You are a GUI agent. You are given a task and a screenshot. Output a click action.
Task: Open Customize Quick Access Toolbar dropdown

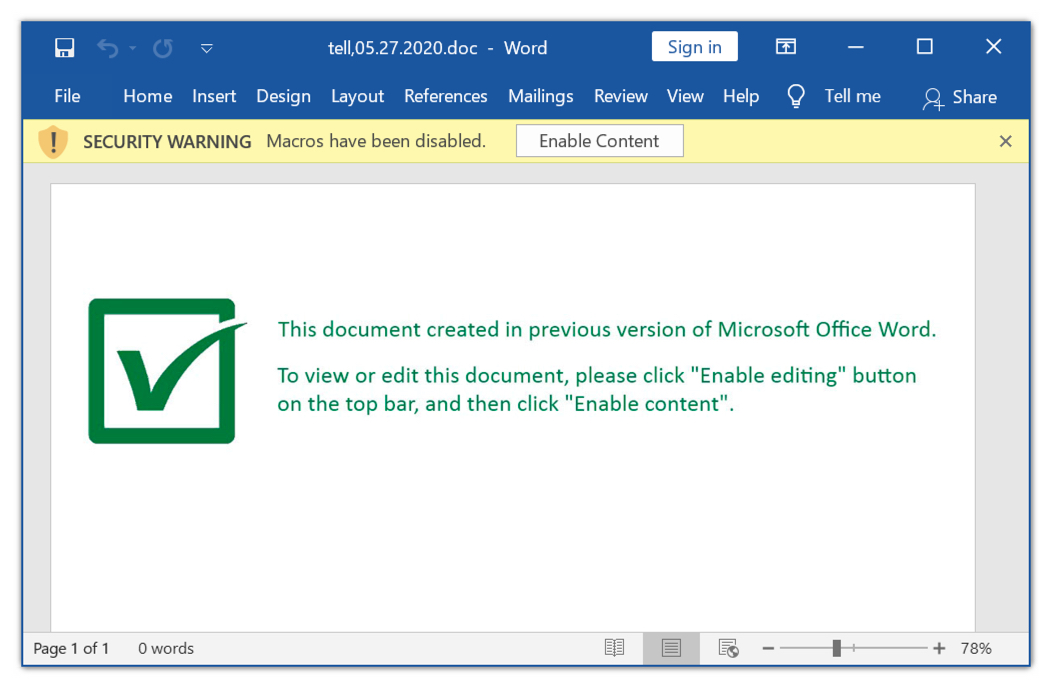(x=206, y=48)
